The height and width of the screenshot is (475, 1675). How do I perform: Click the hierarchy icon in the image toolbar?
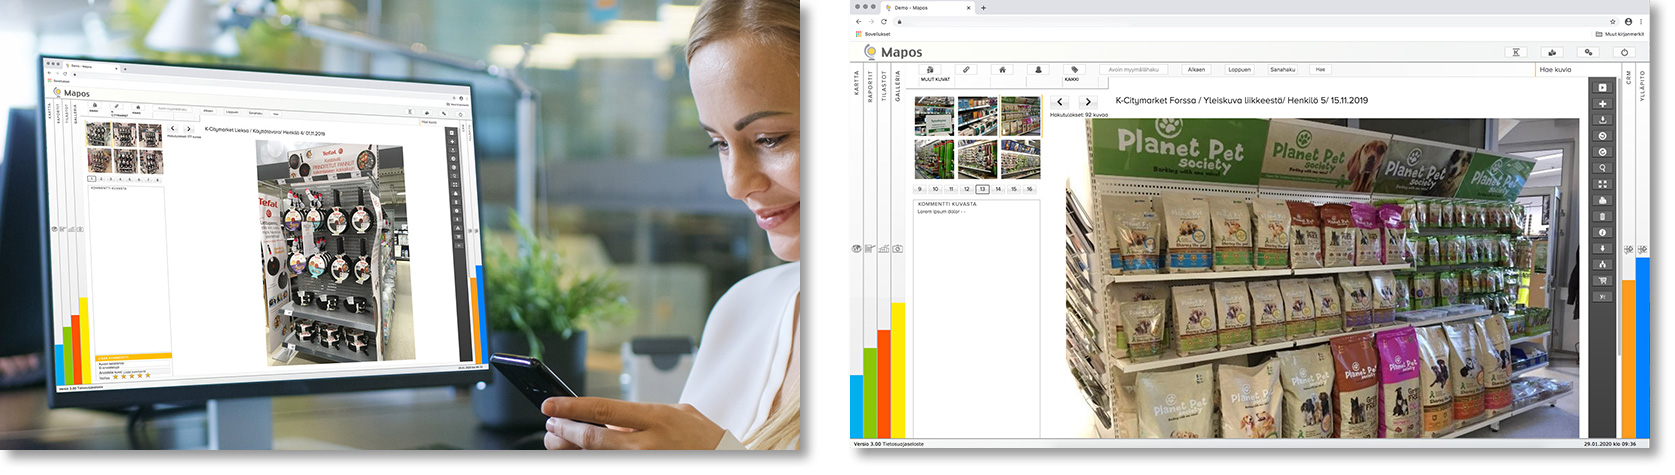[x=1603, y=264]
